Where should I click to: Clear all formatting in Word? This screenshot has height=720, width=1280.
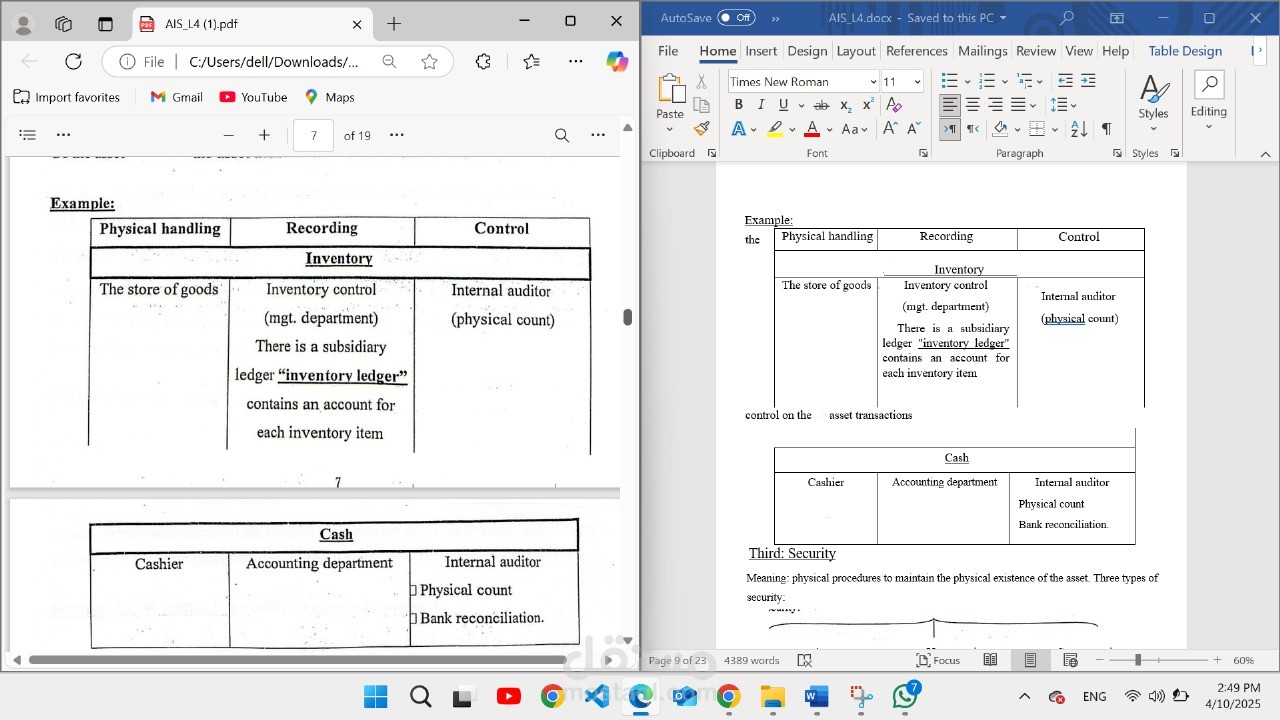pos(894,105)
